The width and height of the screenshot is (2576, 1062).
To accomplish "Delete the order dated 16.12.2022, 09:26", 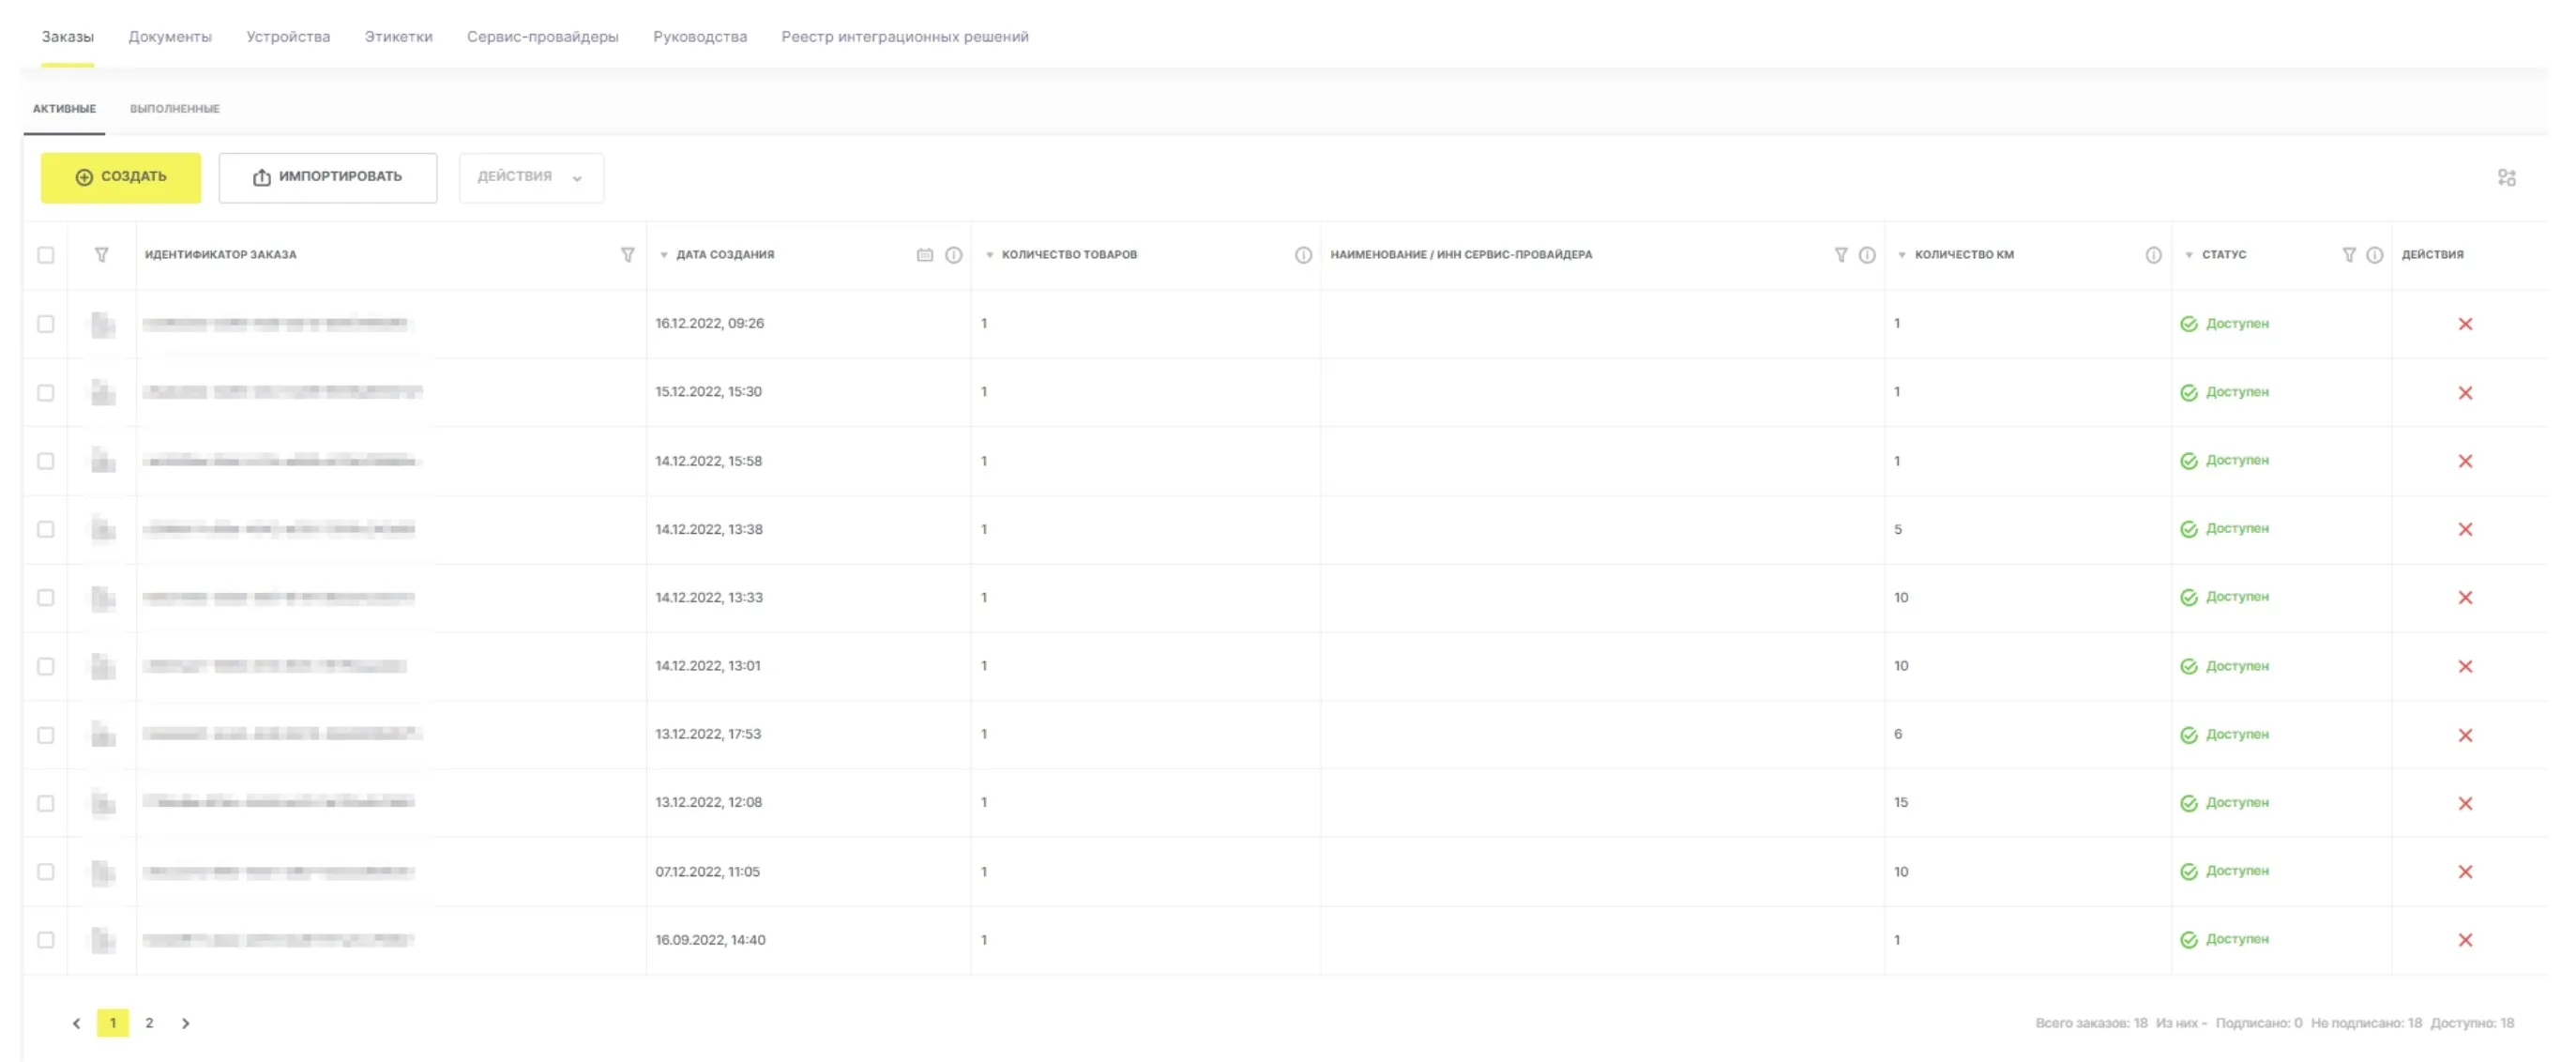I will [2464, 324].
